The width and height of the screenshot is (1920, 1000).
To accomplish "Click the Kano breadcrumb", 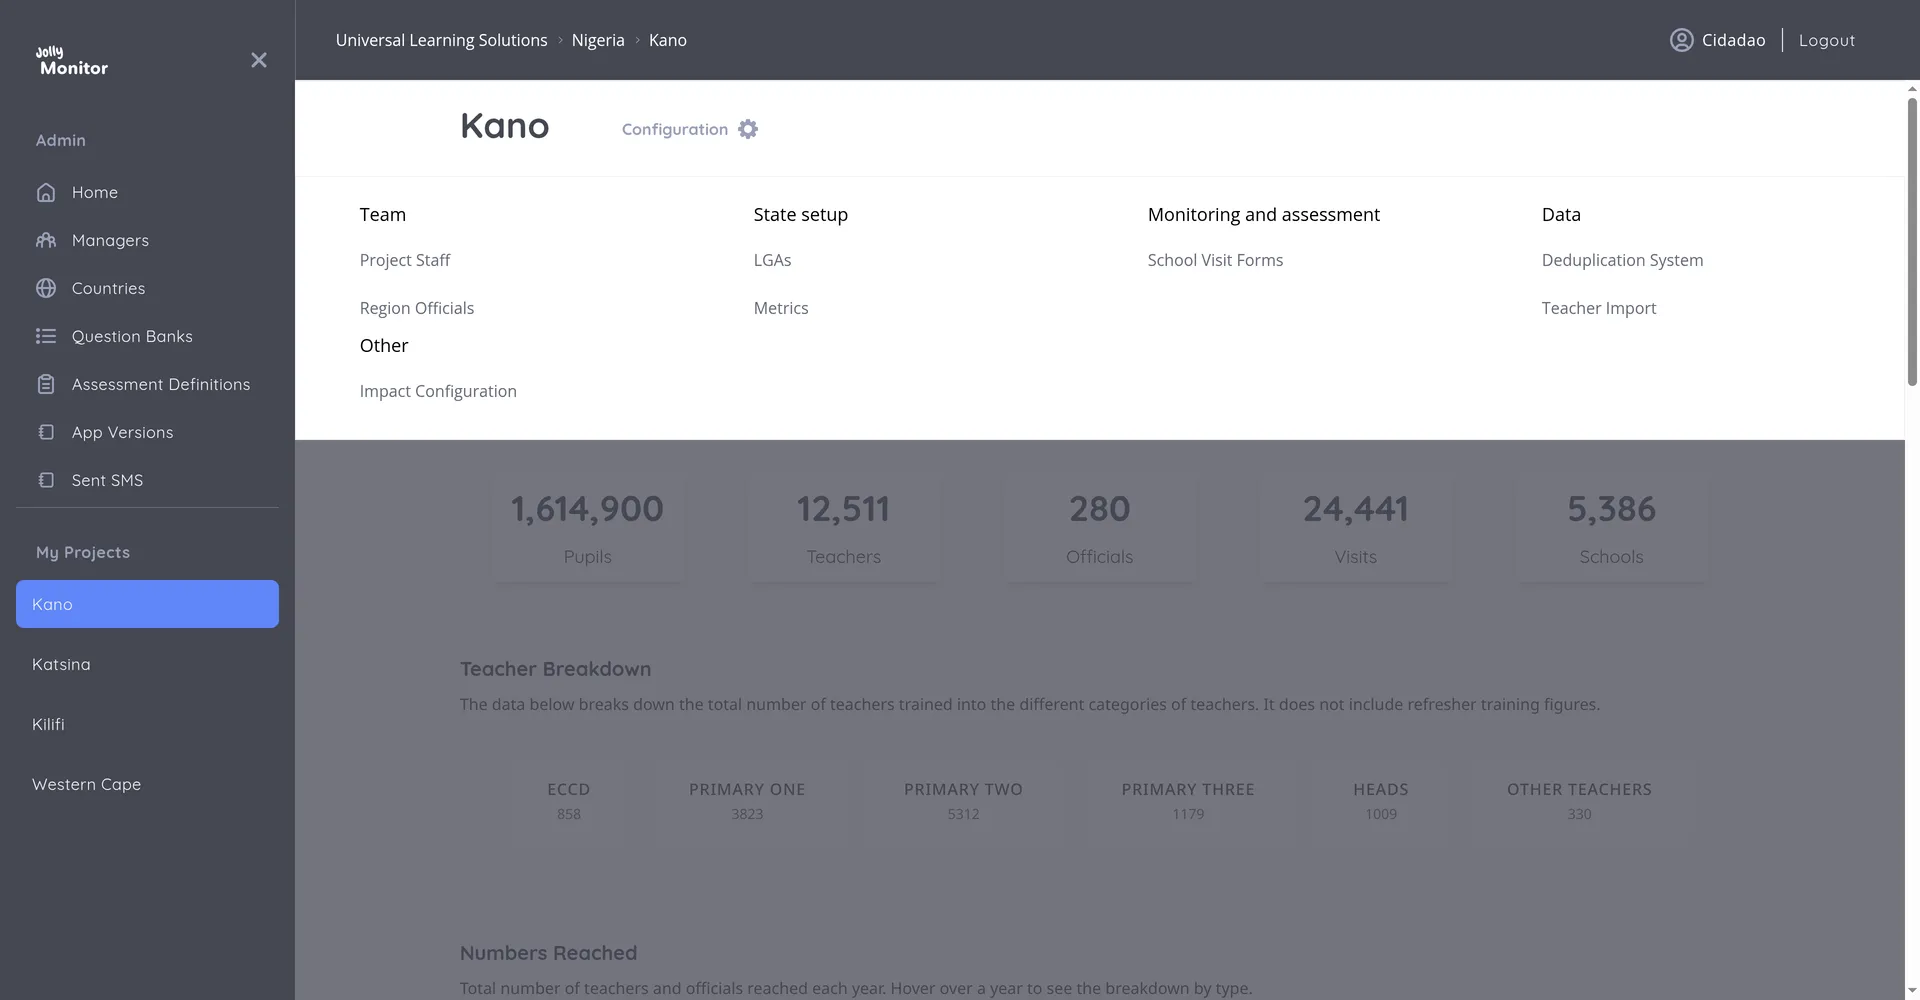I will [668, 40].
